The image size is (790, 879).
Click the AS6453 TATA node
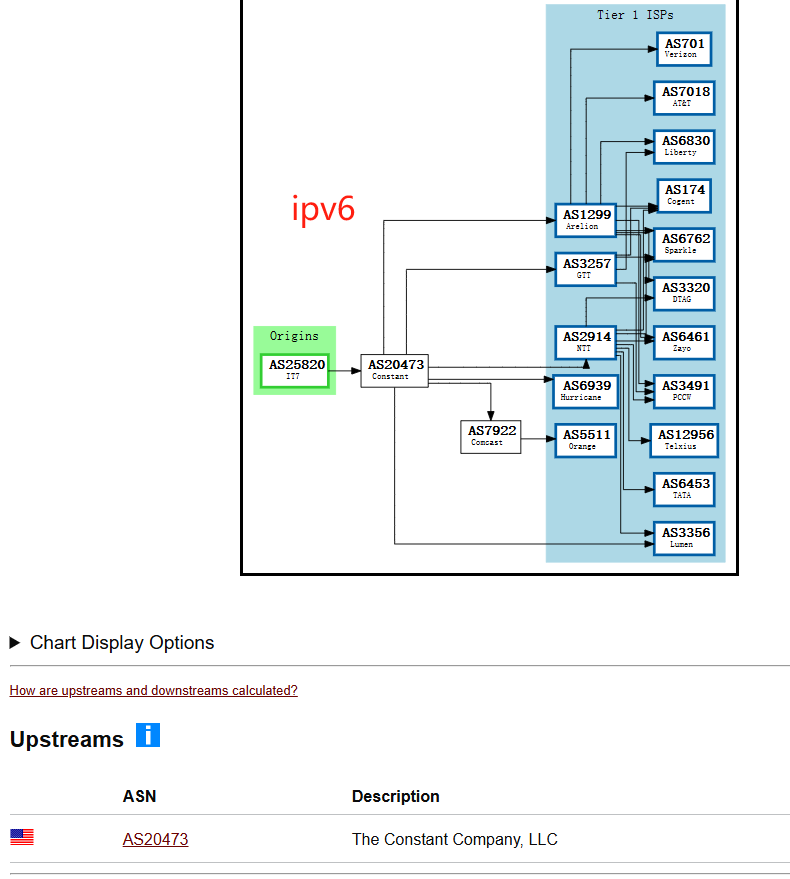pyautogui.click(x=685, y=489)
